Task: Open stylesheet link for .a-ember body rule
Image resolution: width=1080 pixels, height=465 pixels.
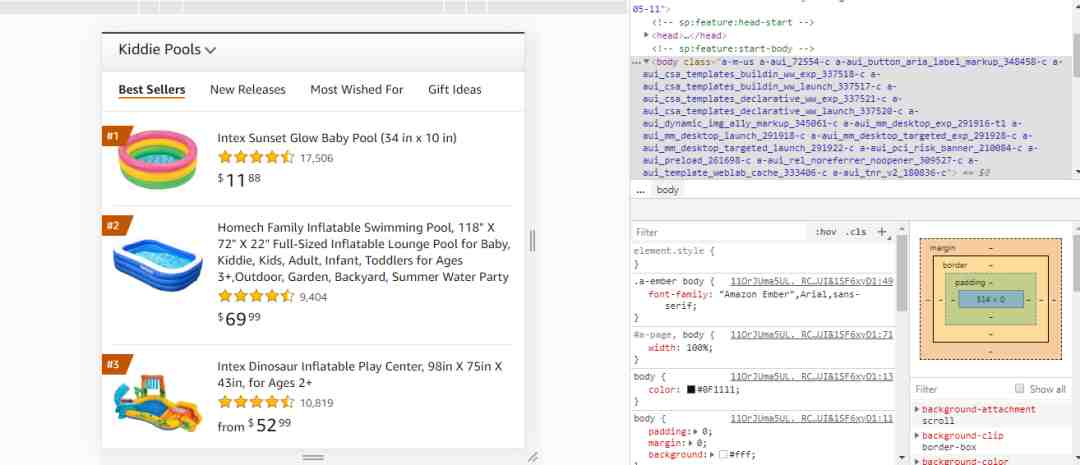Action: 811,281
